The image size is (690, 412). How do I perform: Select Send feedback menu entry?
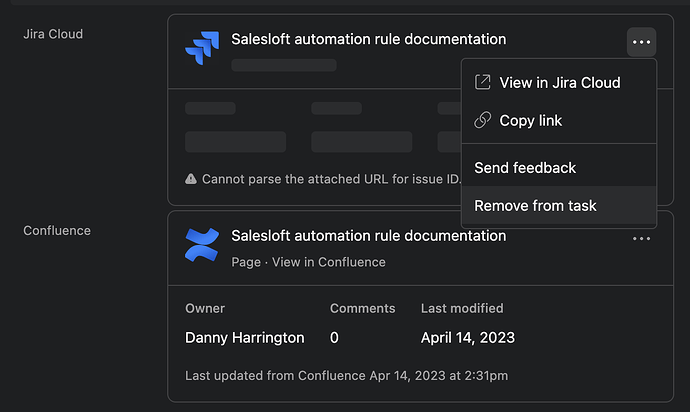point(559,168)
